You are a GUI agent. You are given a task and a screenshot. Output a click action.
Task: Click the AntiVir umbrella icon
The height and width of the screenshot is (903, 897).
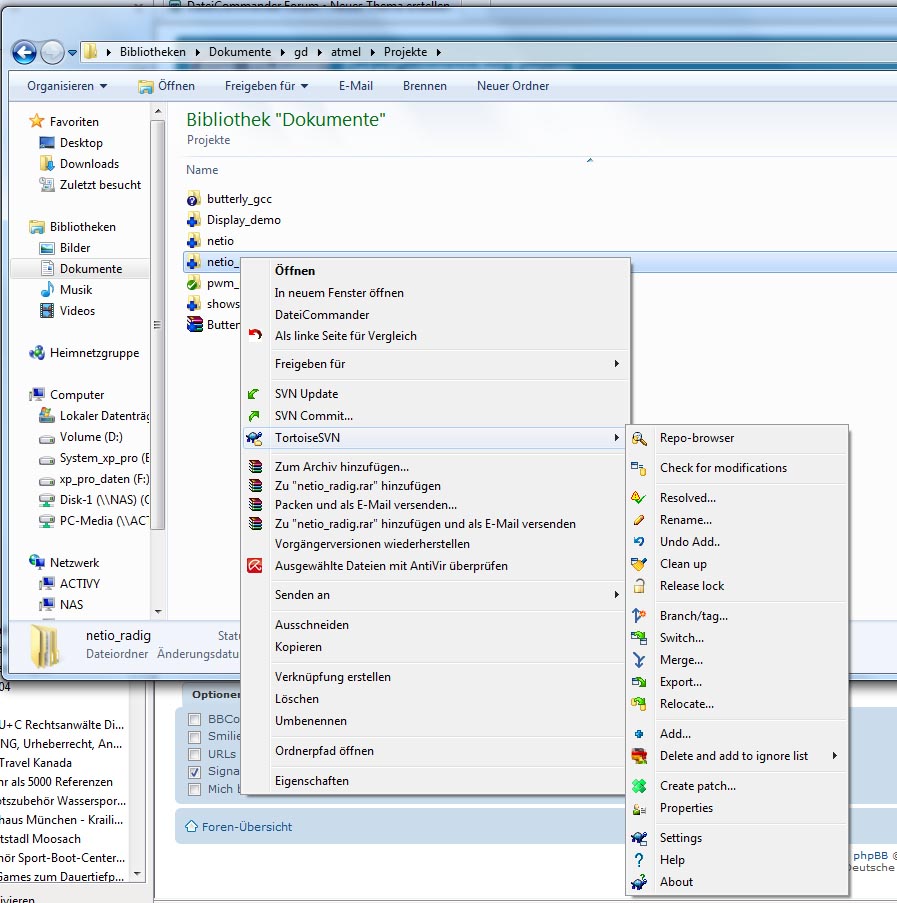(x=254, y=566)
